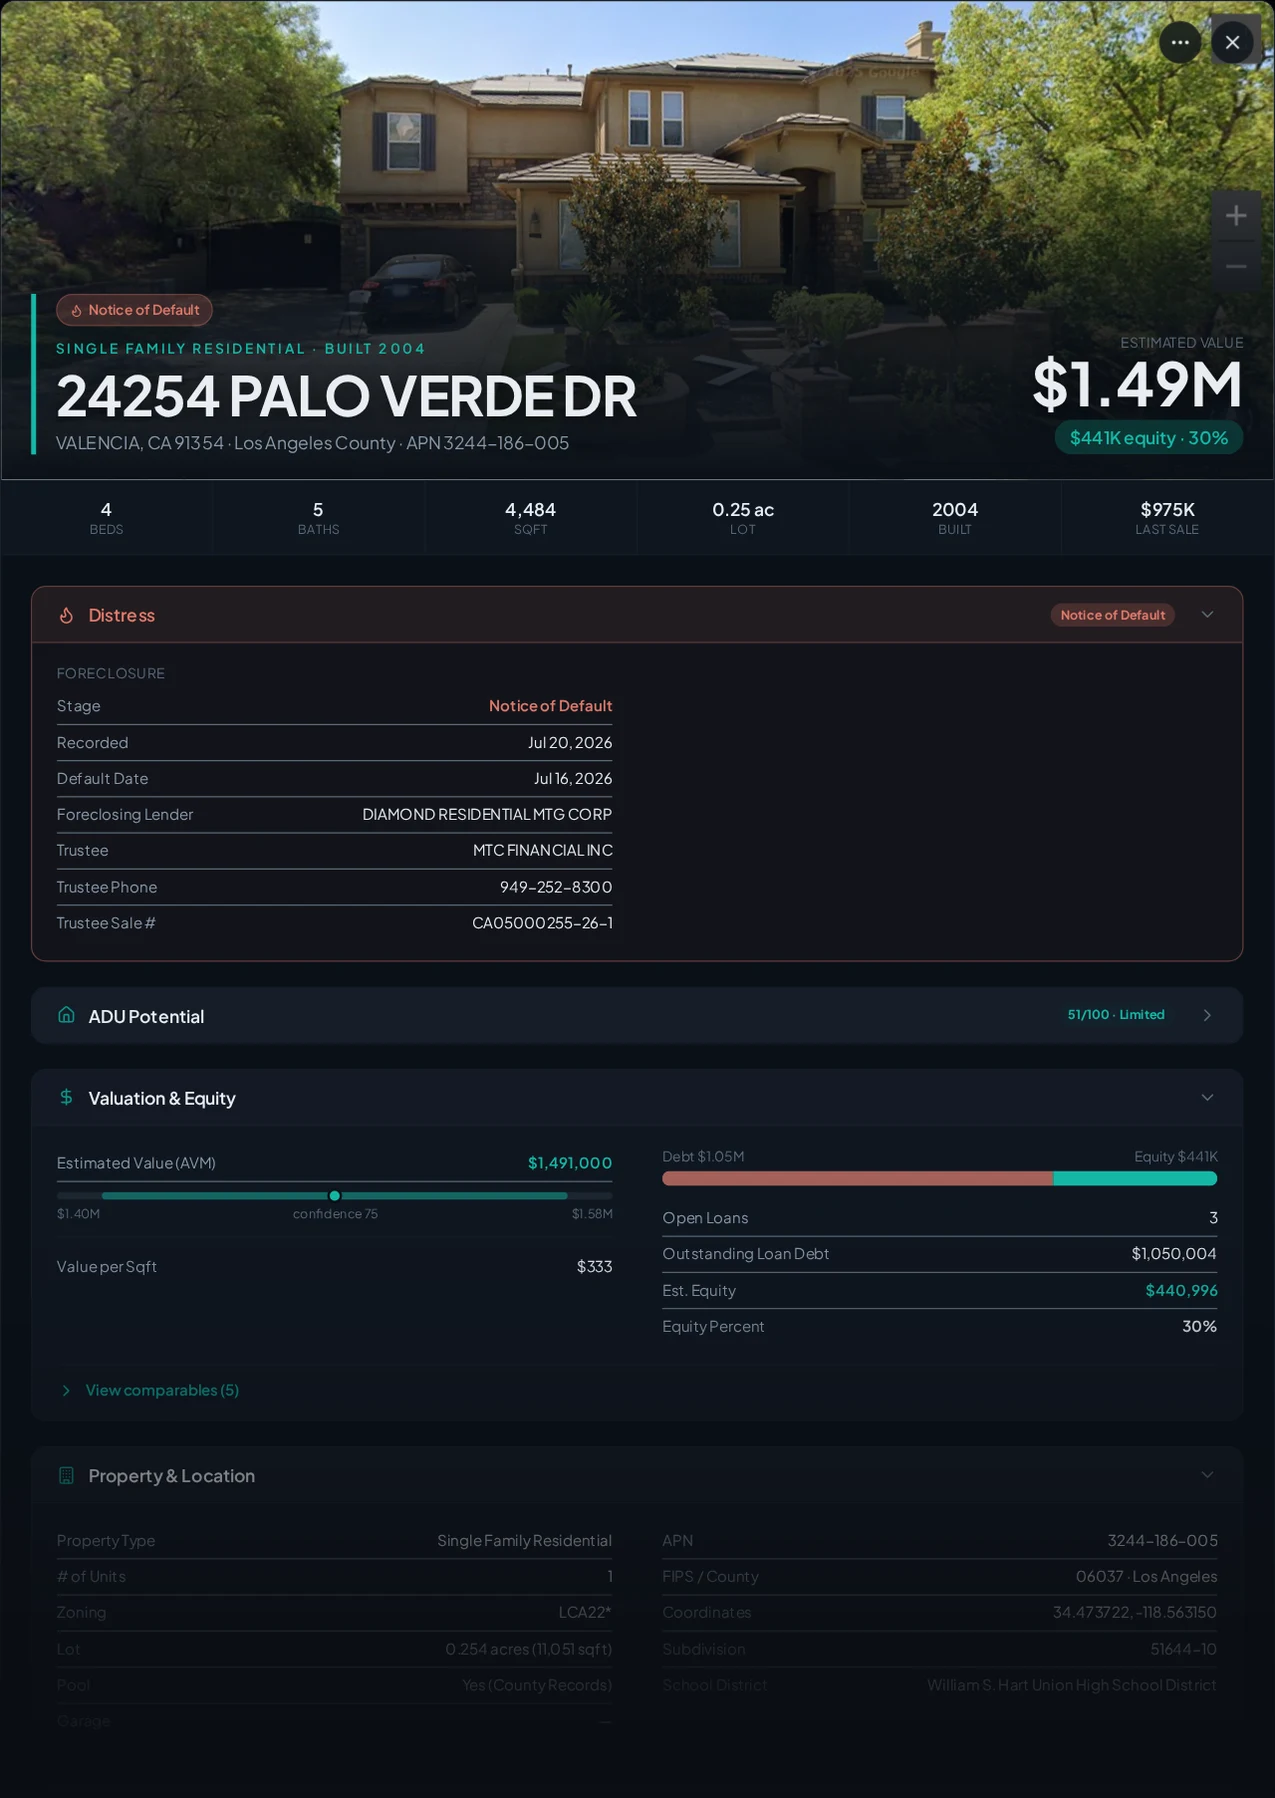Click the Default Date Jul 16, 2026
Viewport: 1275px width, 1798px height.
[x=573, y=779]
